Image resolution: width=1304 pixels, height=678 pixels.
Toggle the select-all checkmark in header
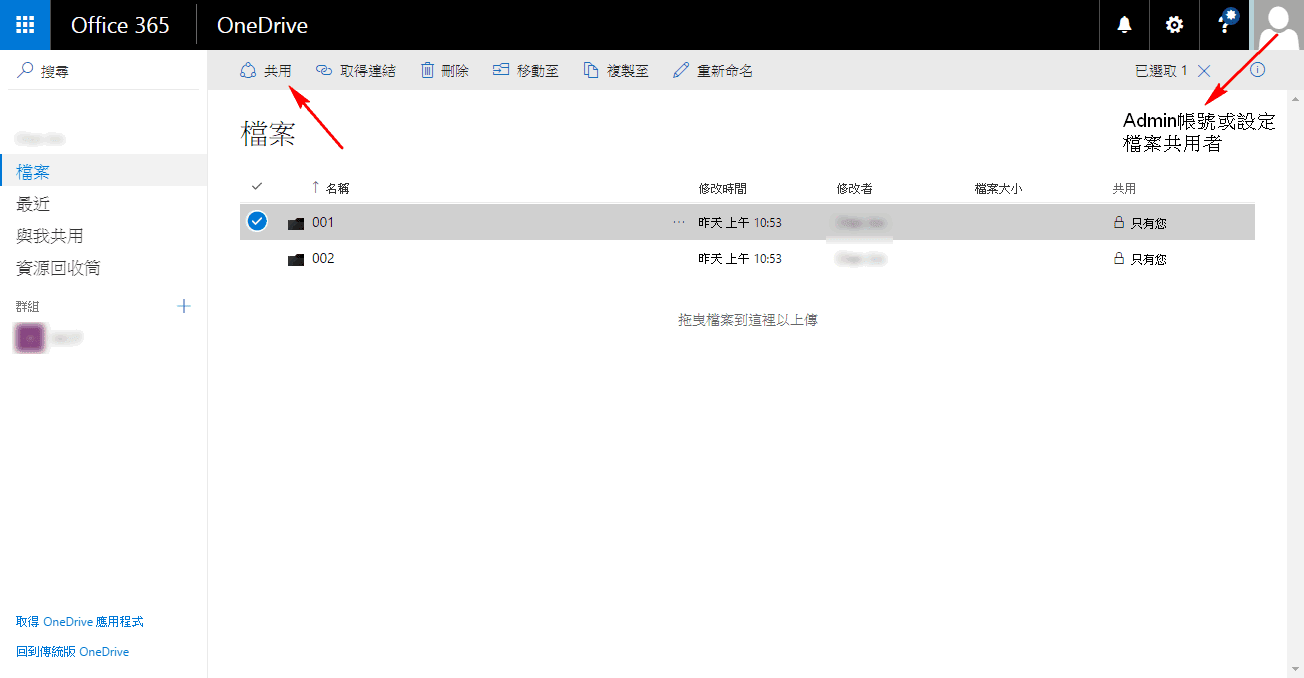point(257,187)
